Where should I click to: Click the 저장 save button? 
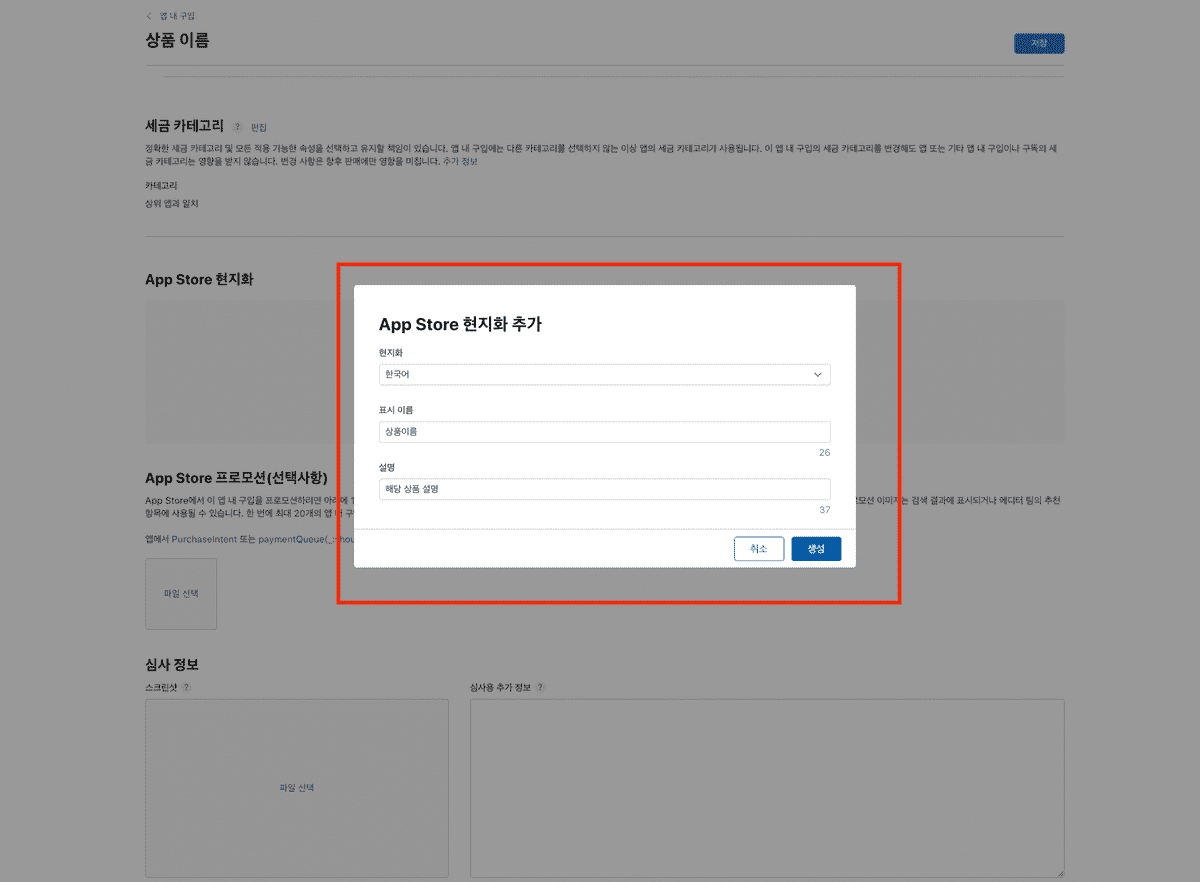[x=1039, y=43]
